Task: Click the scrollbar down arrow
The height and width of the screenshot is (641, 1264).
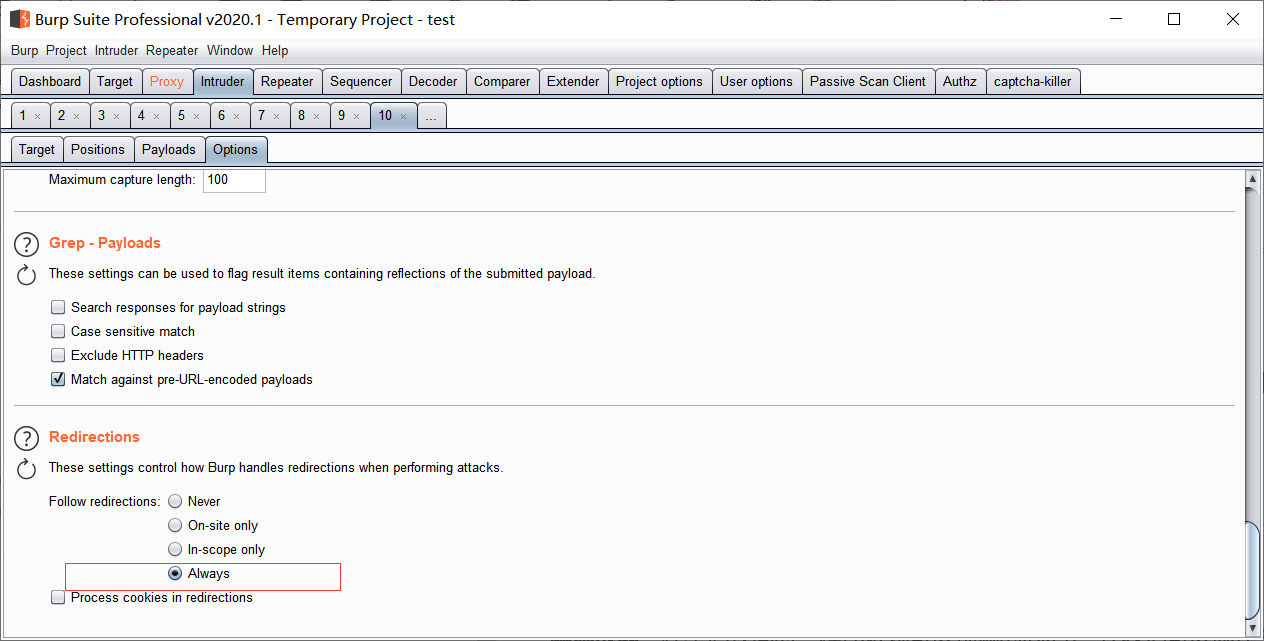Action: click(x=1251, y=627)
